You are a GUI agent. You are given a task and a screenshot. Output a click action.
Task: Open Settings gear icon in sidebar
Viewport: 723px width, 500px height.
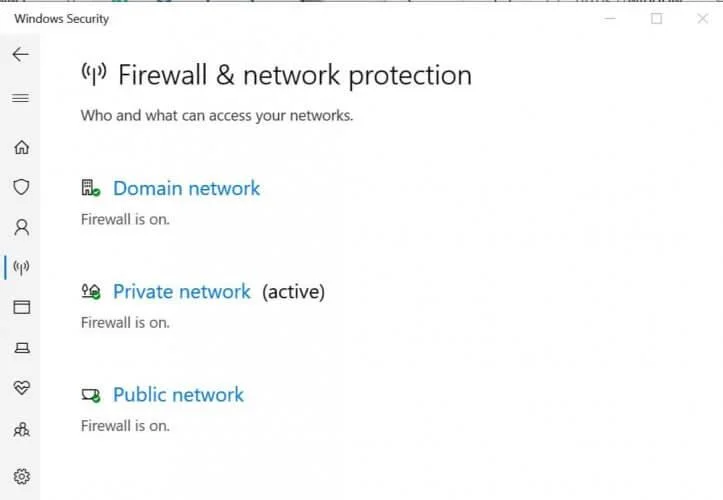(x=21, y=476)
